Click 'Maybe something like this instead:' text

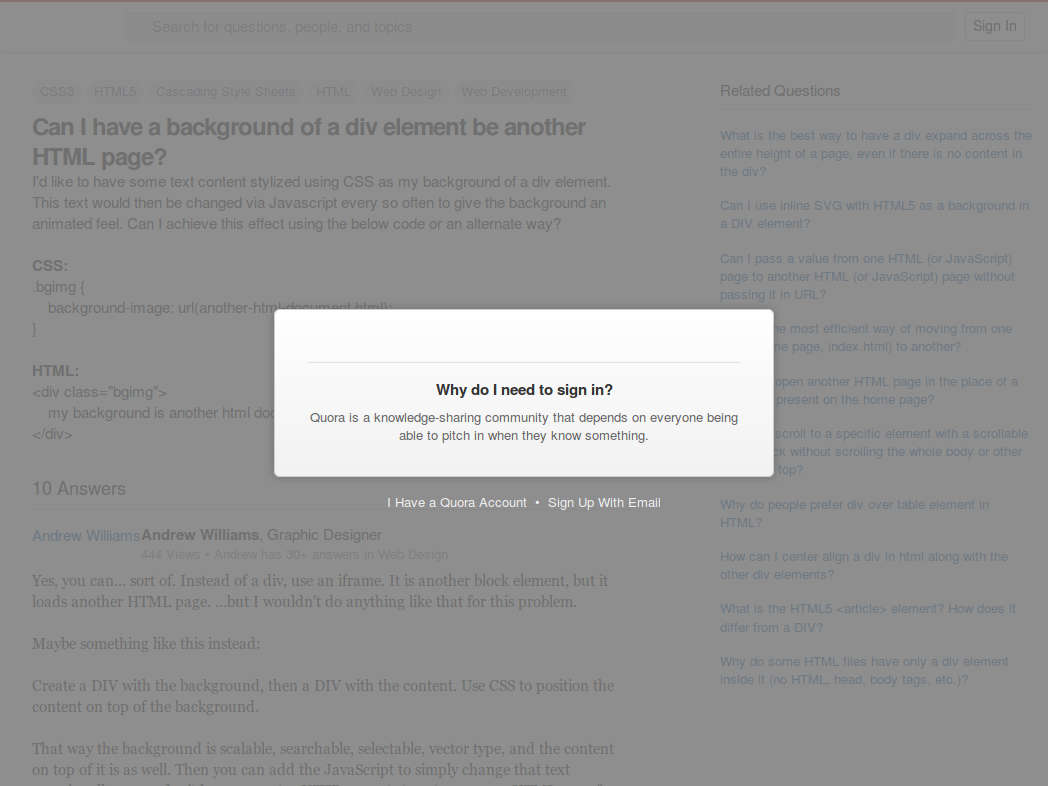pyautogui.click(x=146, y=644)
